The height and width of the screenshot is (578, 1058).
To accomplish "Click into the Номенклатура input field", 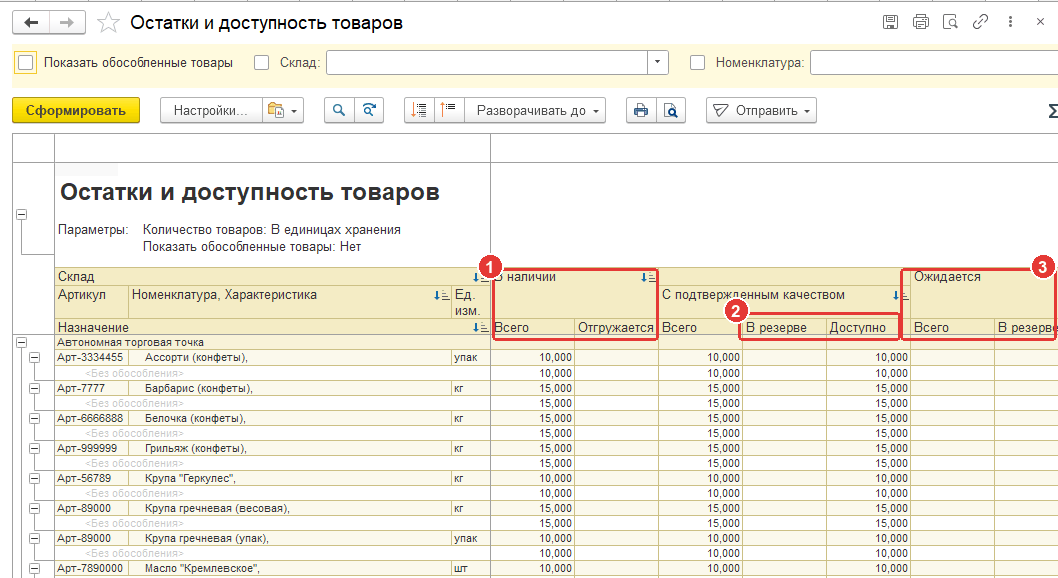I will [934, 63].
